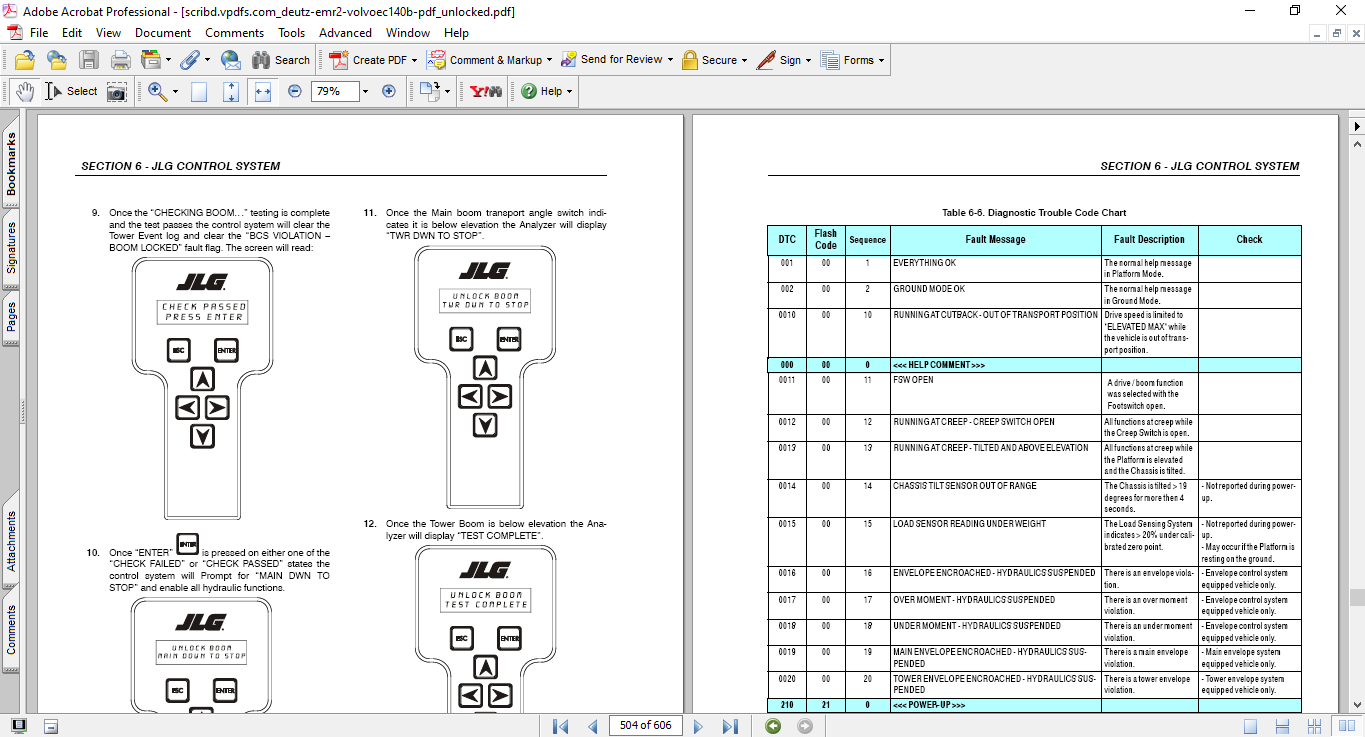Switch to Continuous page layout
Viewport: 1365px width, 737px height.
pyautogui.click(x=1282, y=726)
